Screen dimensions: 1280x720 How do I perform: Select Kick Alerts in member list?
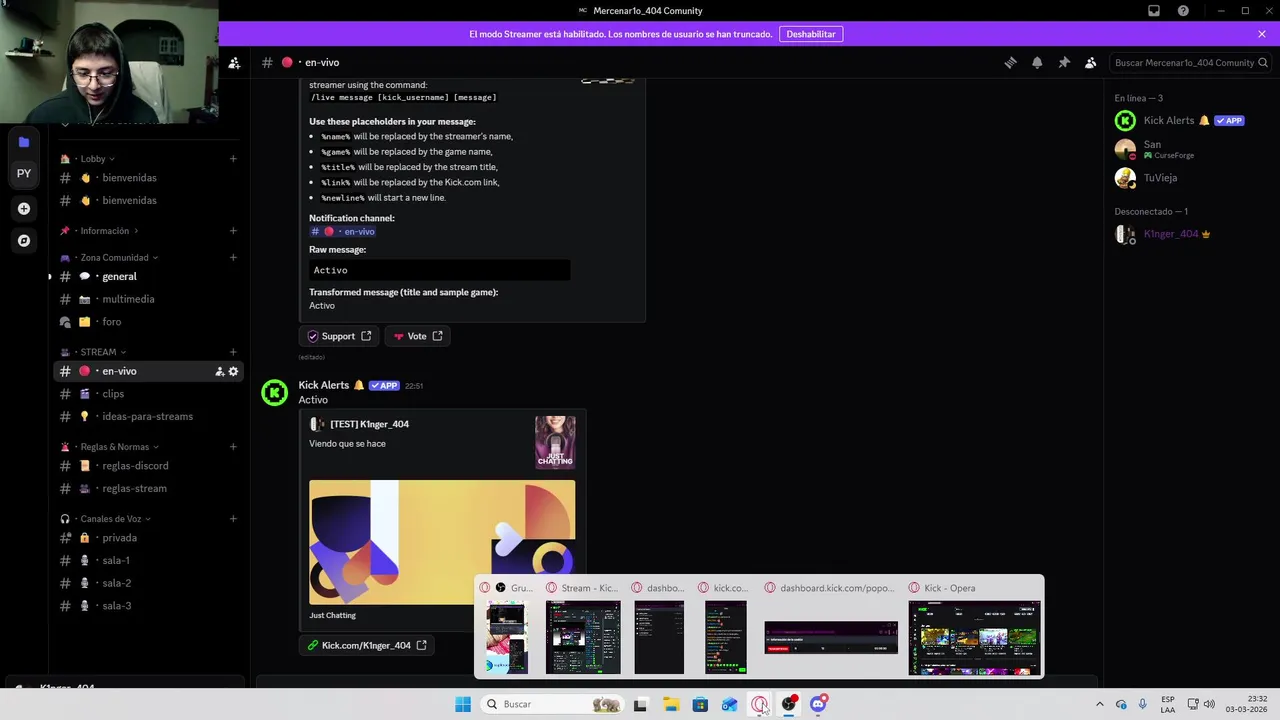(x=1185, y=120)
